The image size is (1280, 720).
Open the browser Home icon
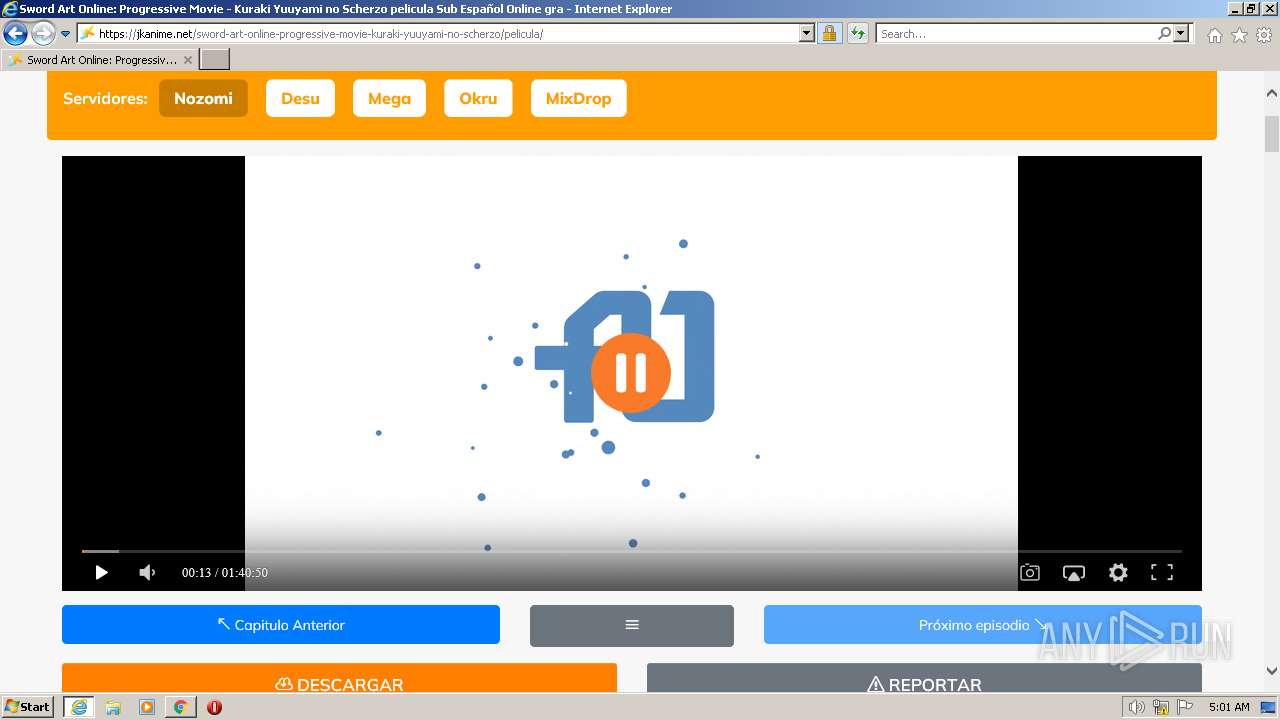[1214, 35]
